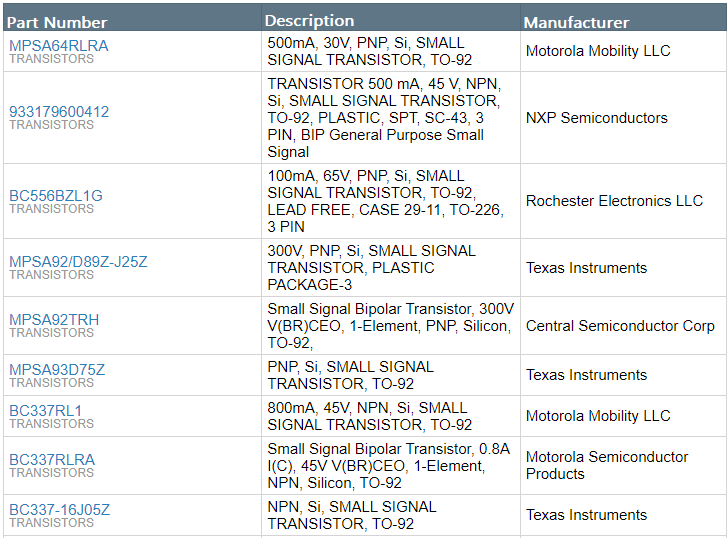Open the MPSA64RLRA part link
Screen dimensions: 727x538
pos(58,45)
